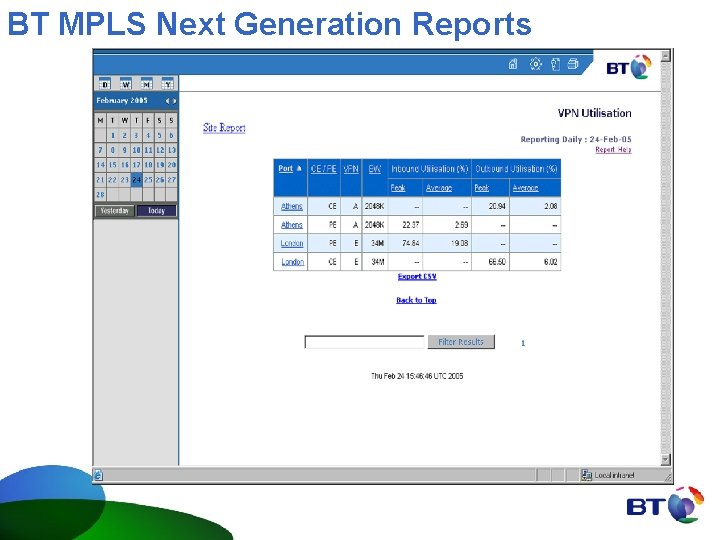Click the Internet Explorer page icon in status bar

(x=98, y=475)
